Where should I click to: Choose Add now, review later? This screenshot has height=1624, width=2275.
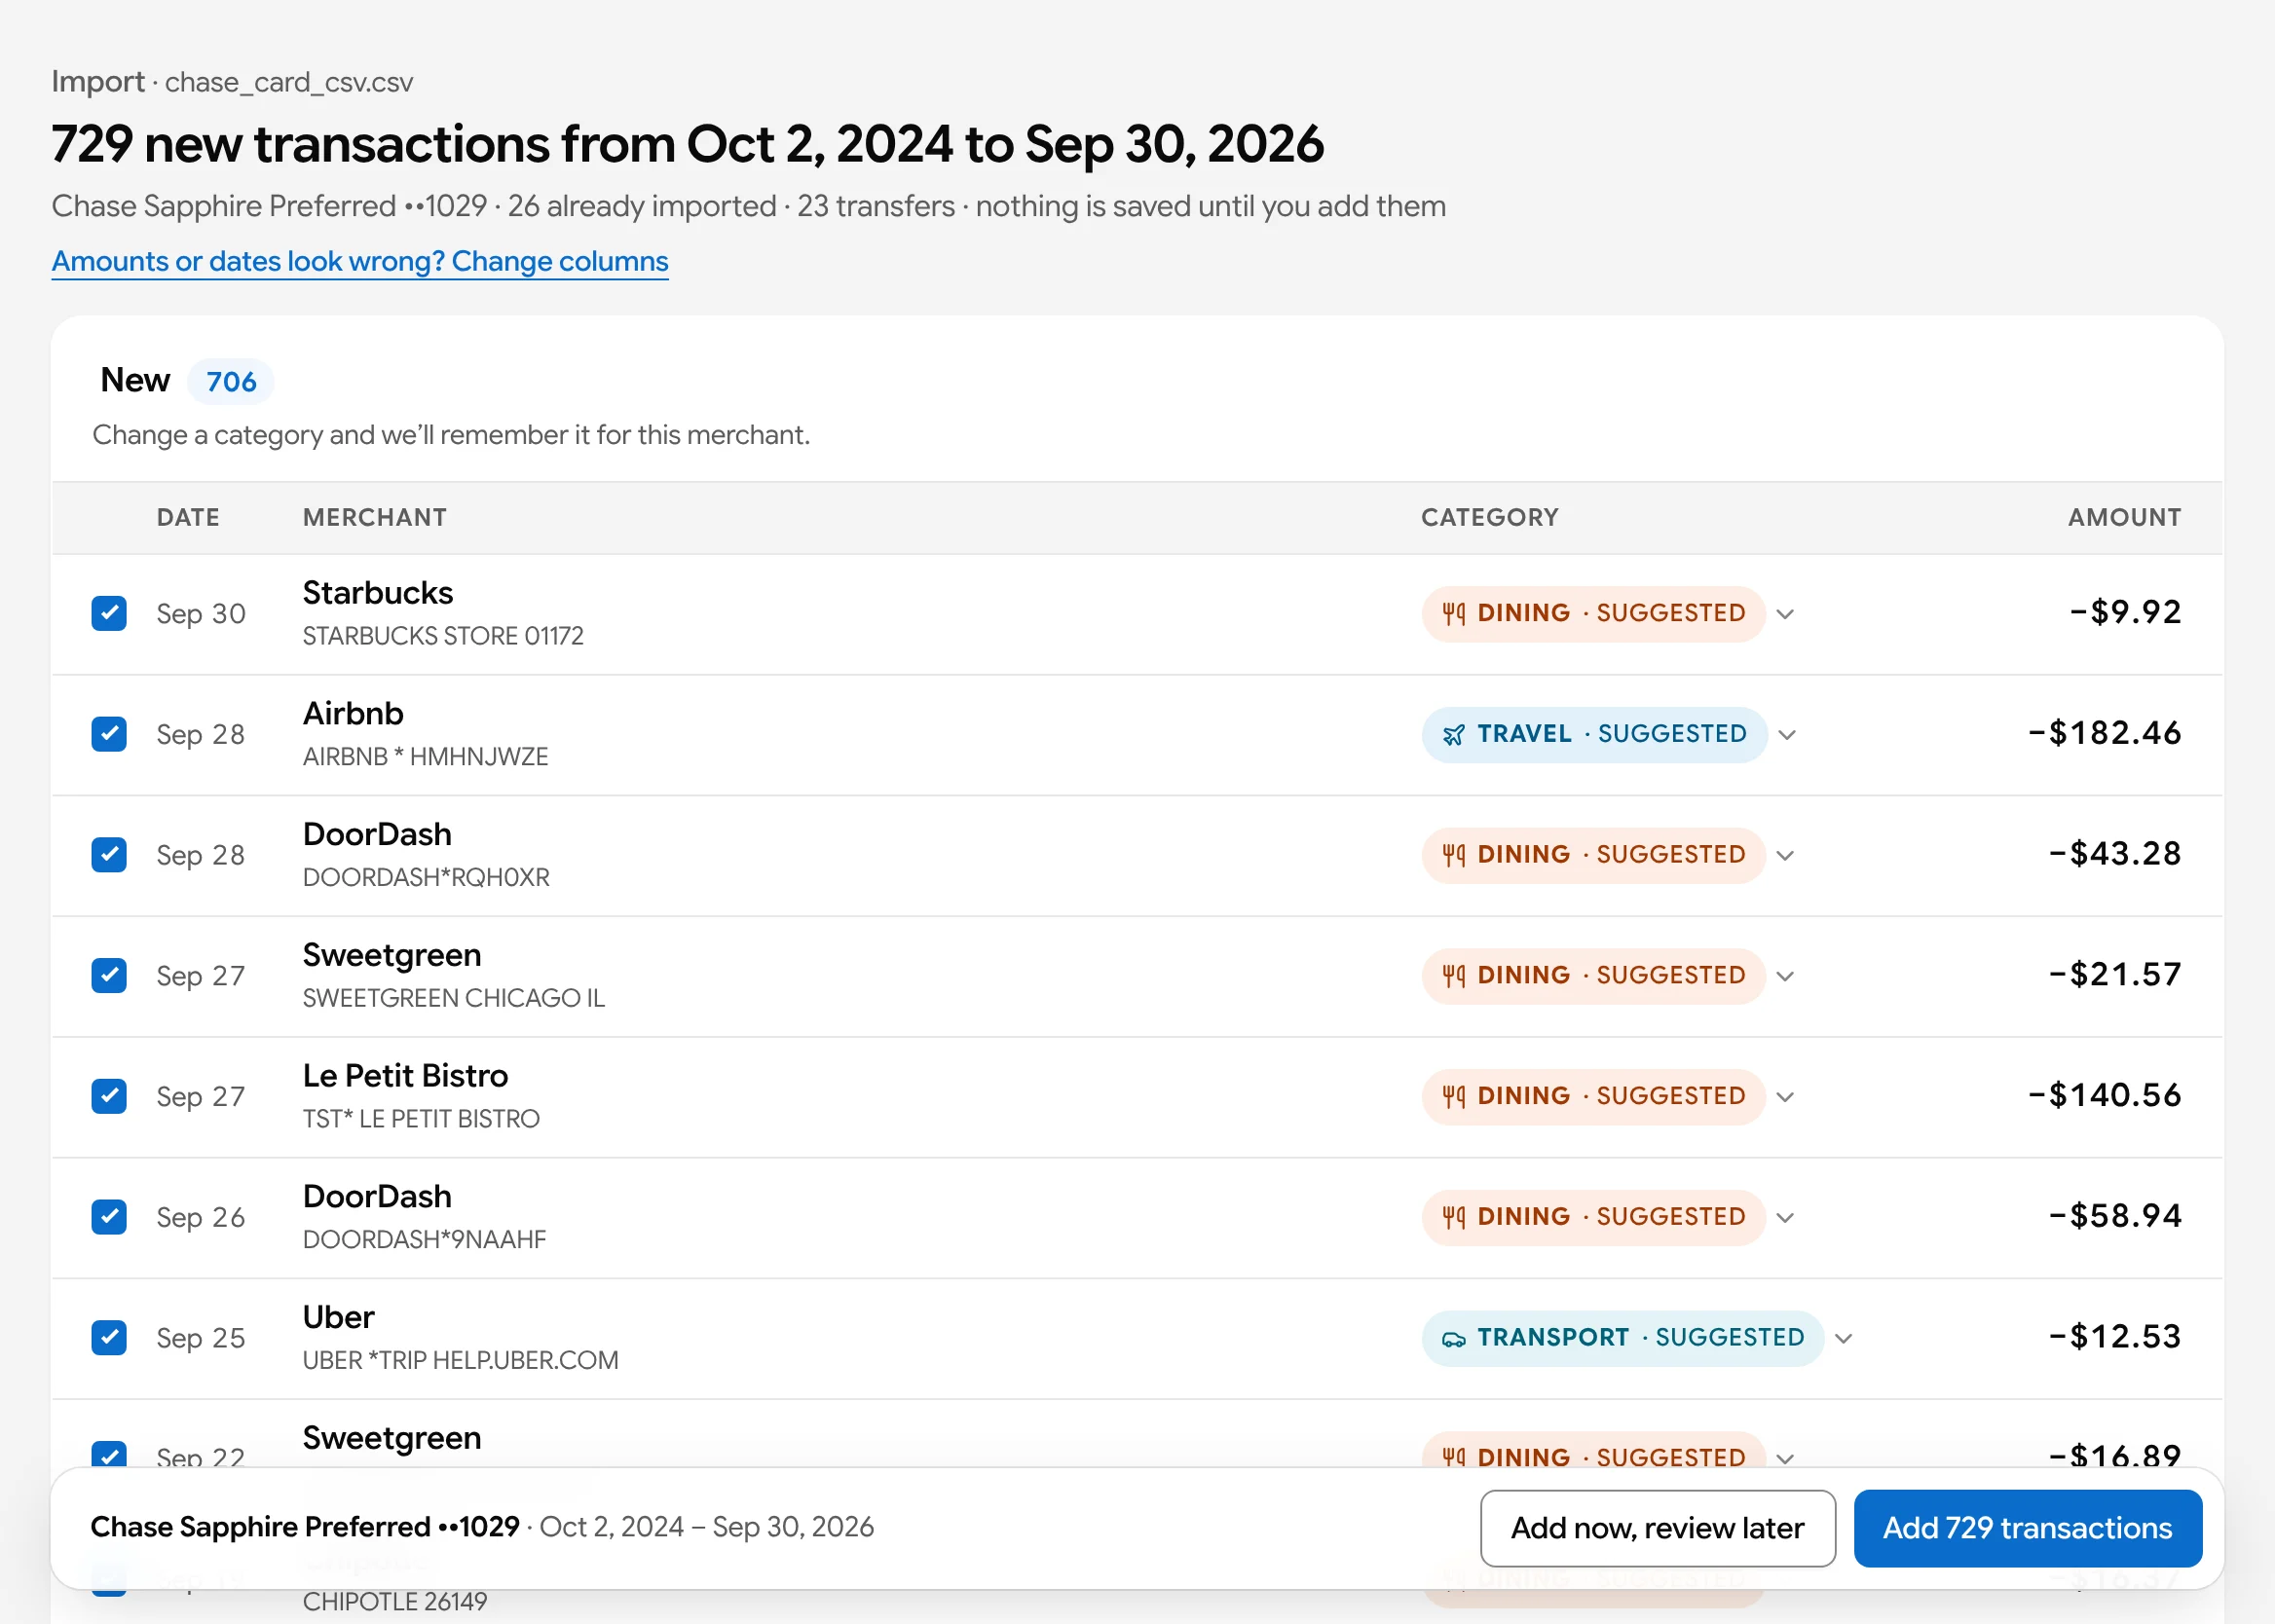(1657, 1528)
